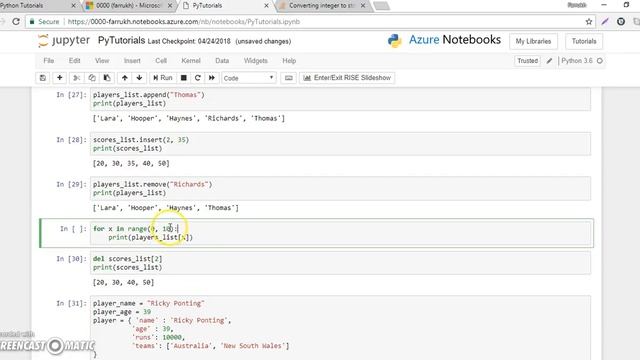Select cell In [28] with scores_list.insert

340,144
